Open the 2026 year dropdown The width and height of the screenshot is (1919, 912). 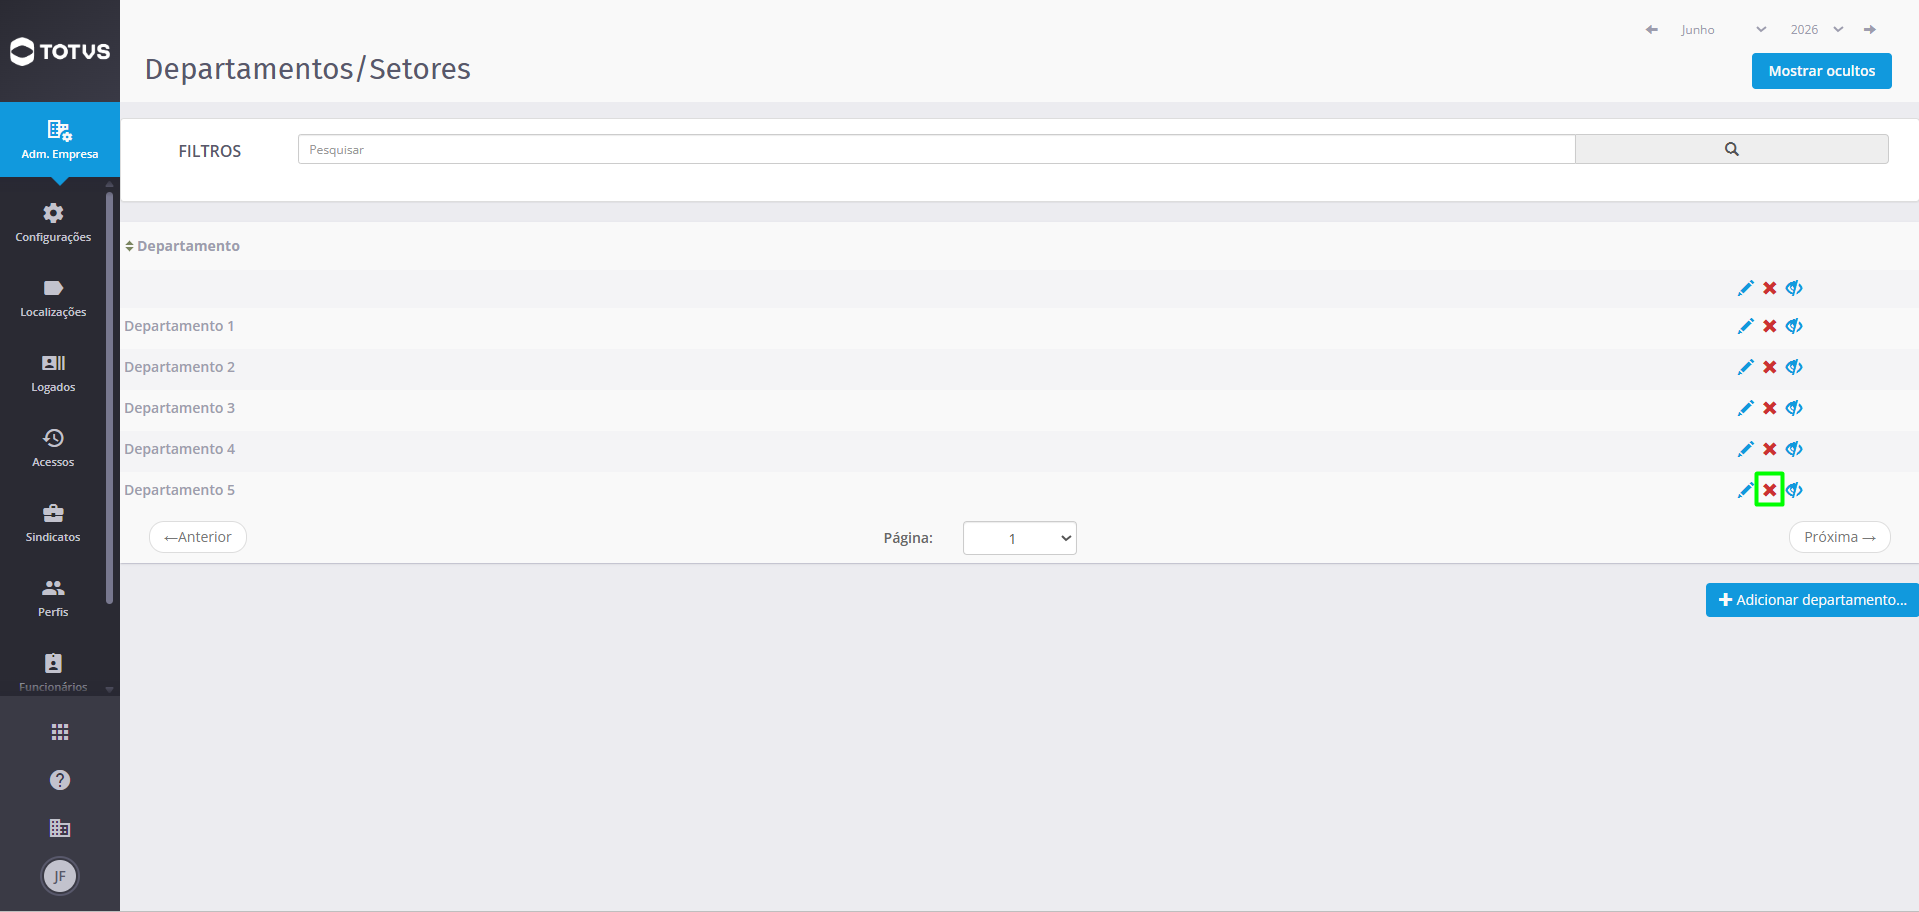[x=1816, y=30]
